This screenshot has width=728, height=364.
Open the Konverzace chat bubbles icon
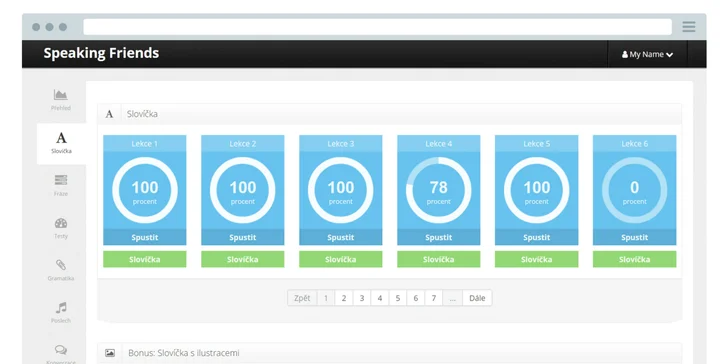point(61,349)
